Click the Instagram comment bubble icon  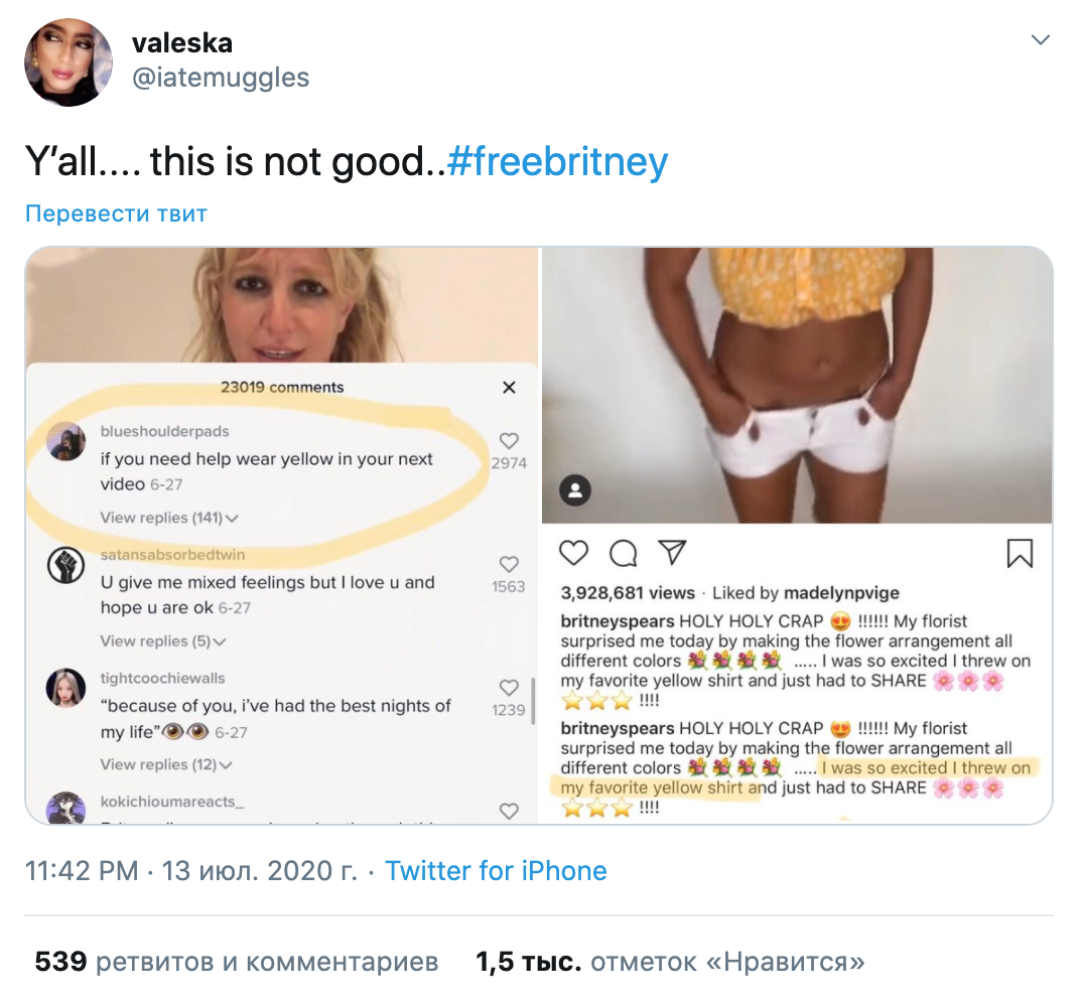coord(623,552)
